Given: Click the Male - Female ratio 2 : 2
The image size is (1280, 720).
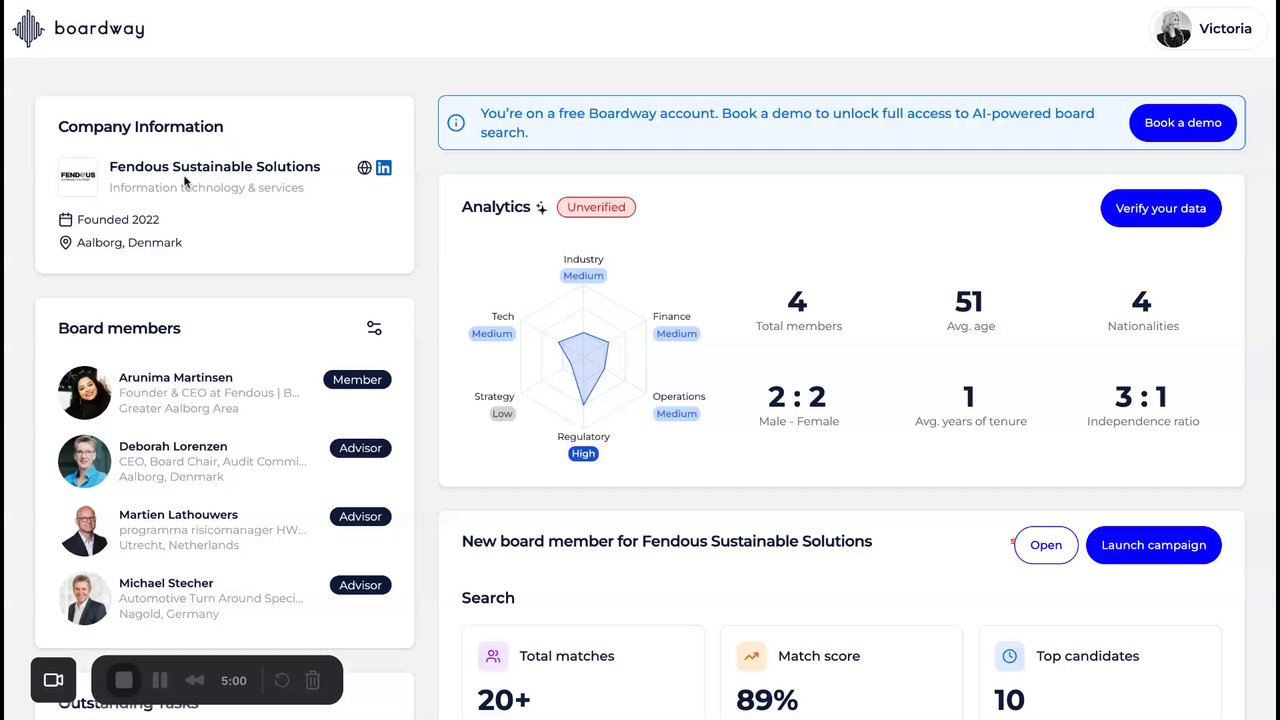Looking at the screenshot, I should 797,397.
